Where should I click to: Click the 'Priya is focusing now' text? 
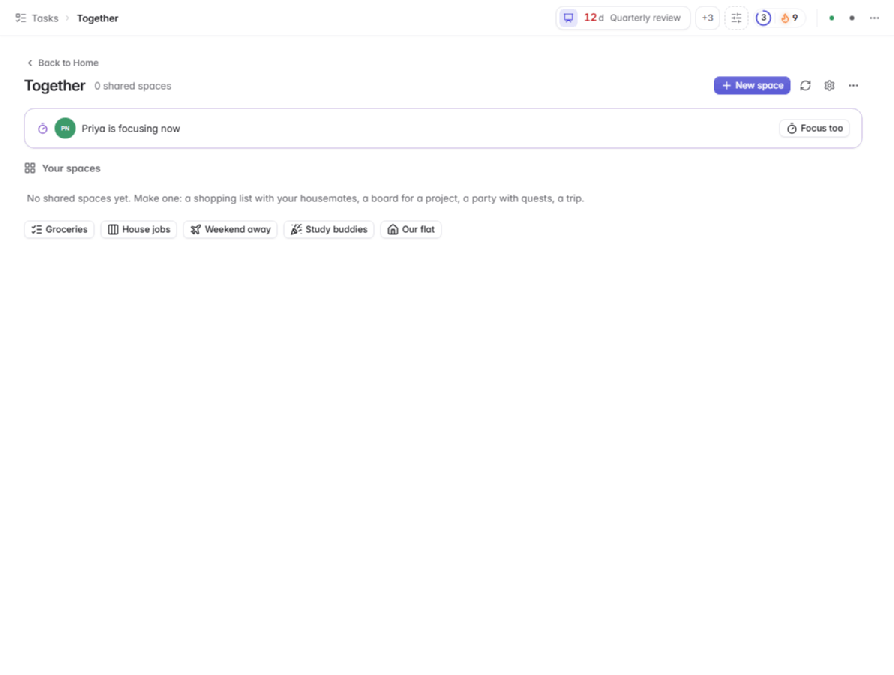point(131,129)
